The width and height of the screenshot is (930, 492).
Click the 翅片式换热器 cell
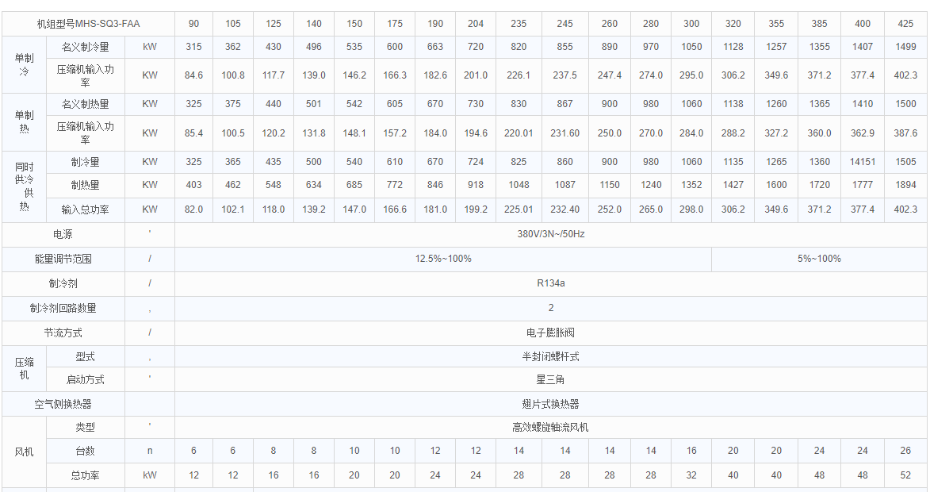tap(549, 404)
